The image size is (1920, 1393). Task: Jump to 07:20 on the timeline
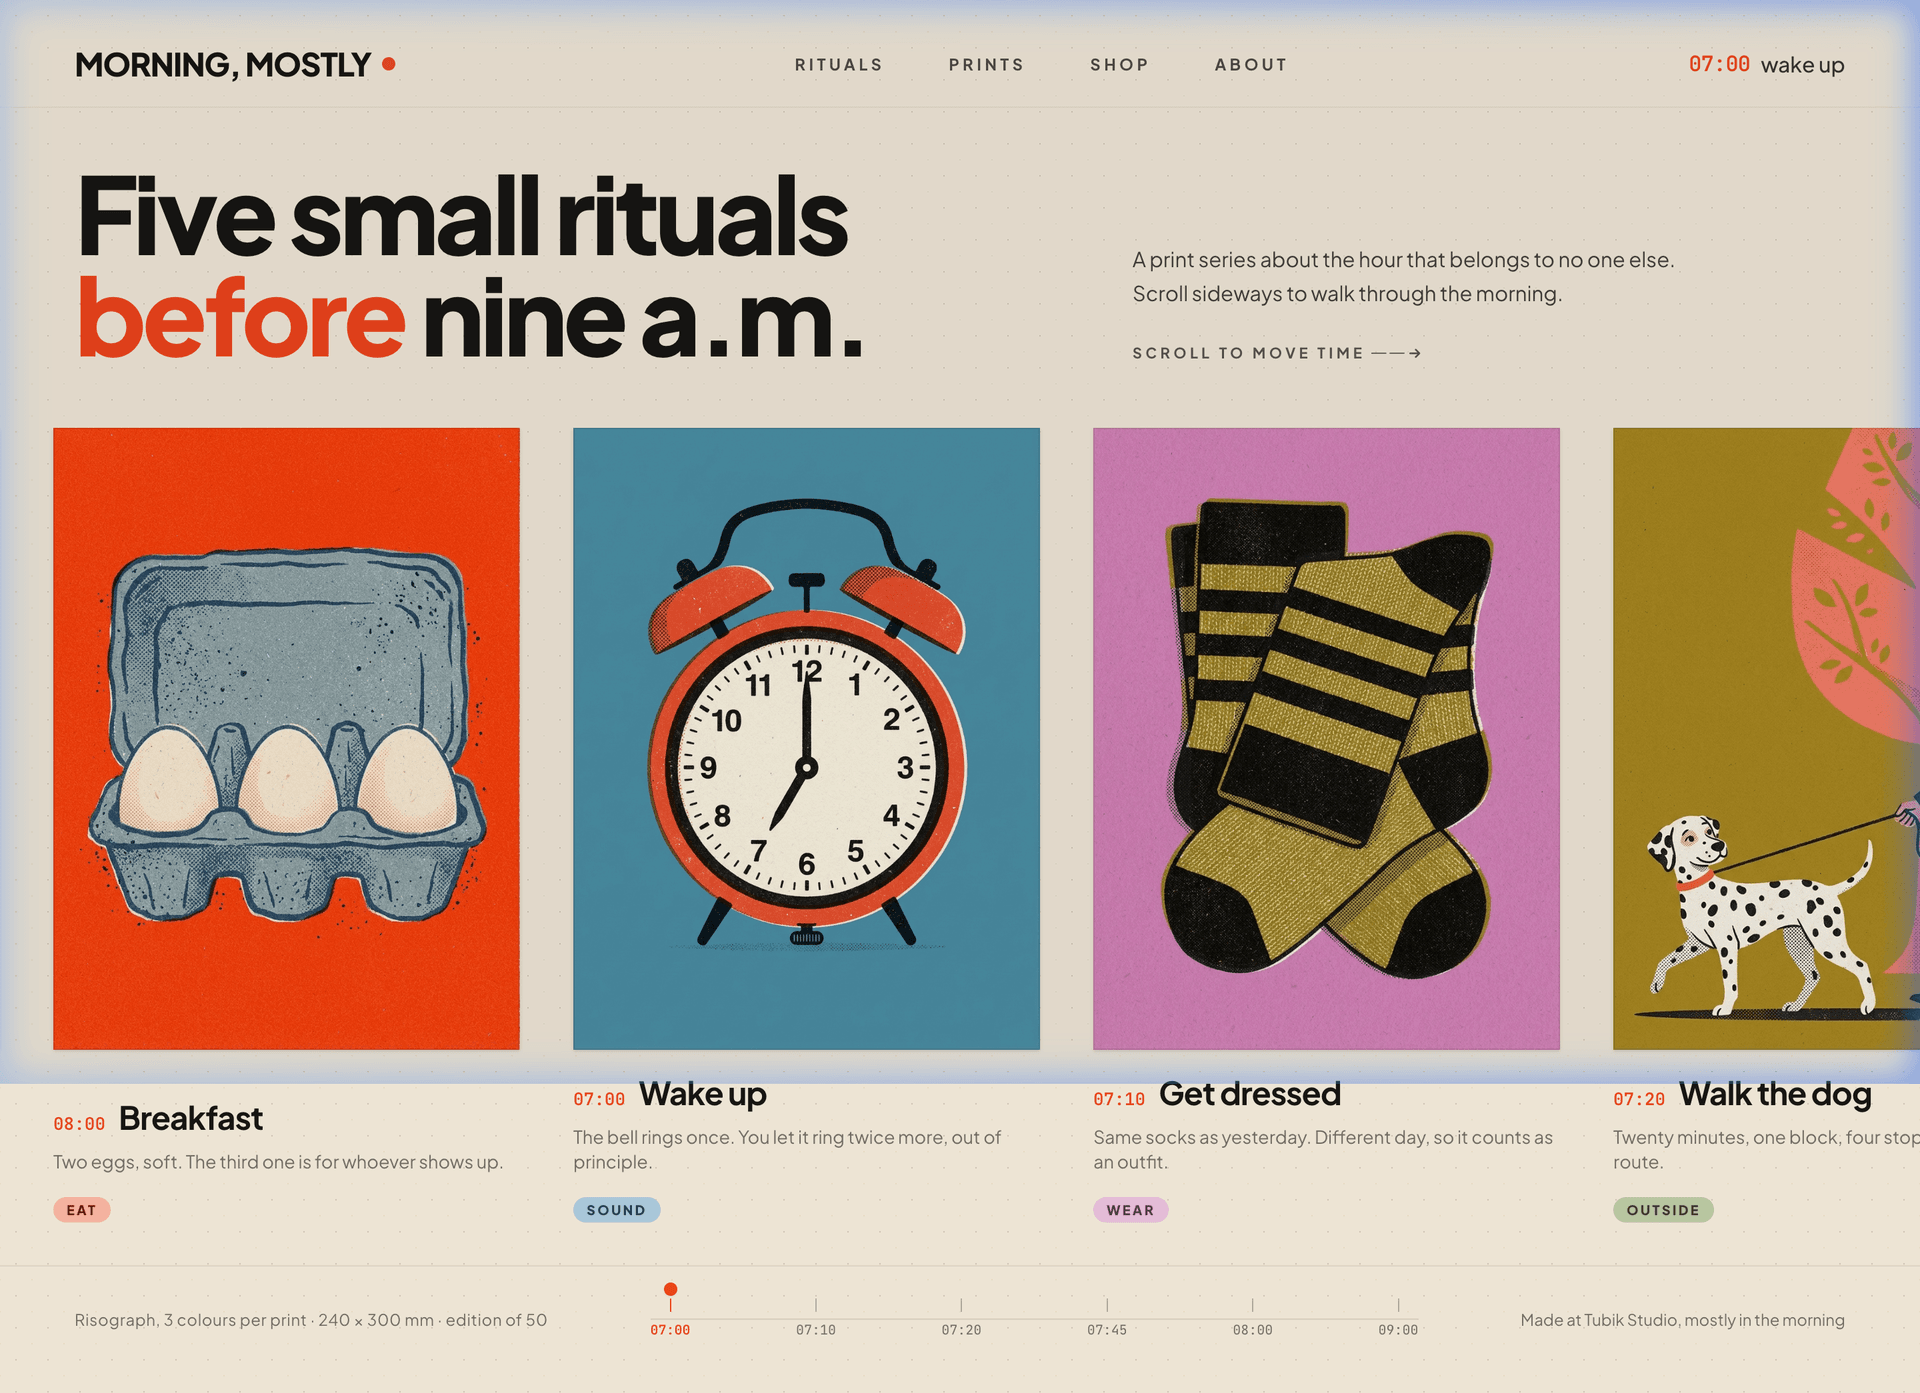(x=961, y=1330)
